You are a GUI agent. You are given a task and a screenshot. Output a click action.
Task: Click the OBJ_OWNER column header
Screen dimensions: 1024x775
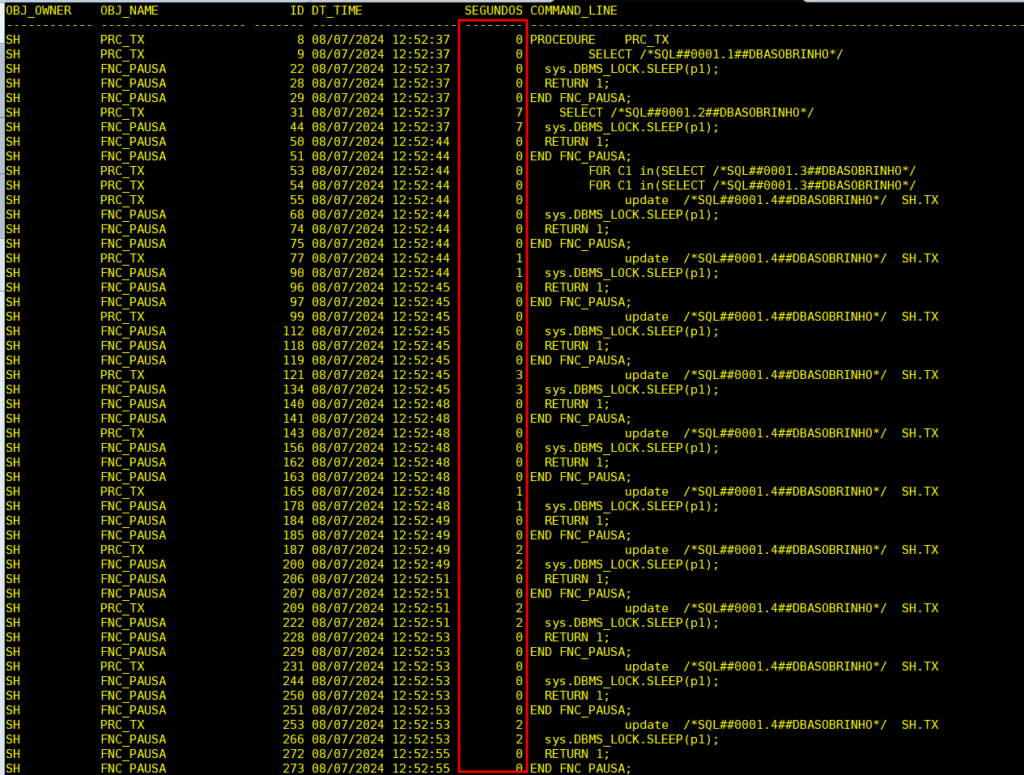[38, 10]
